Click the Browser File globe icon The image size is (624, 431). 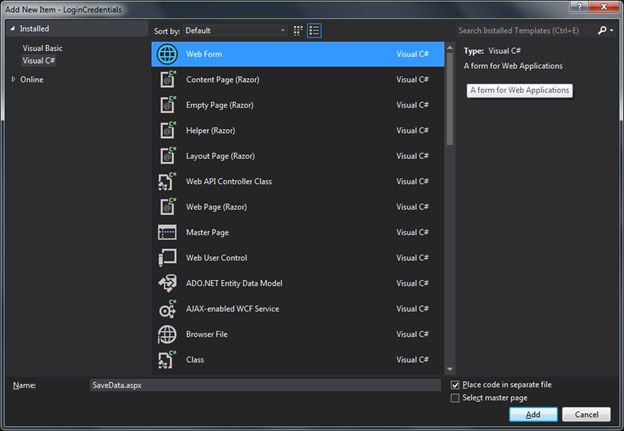(167, 334)
